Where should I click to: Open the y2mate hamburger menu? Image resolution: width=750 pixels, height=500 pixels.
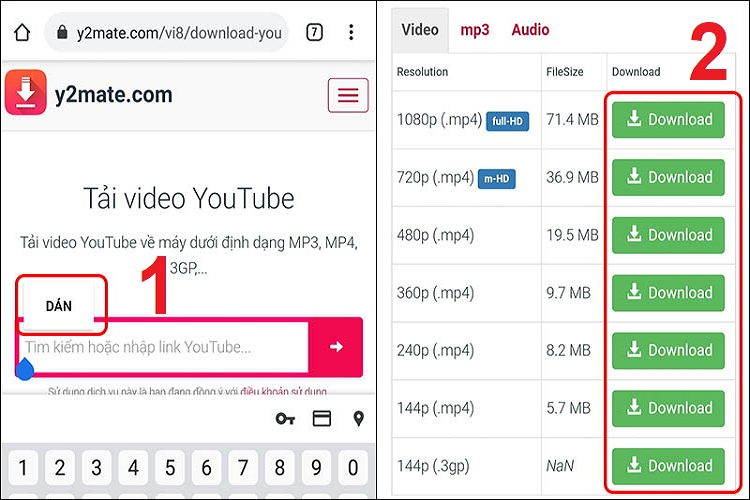348,95
